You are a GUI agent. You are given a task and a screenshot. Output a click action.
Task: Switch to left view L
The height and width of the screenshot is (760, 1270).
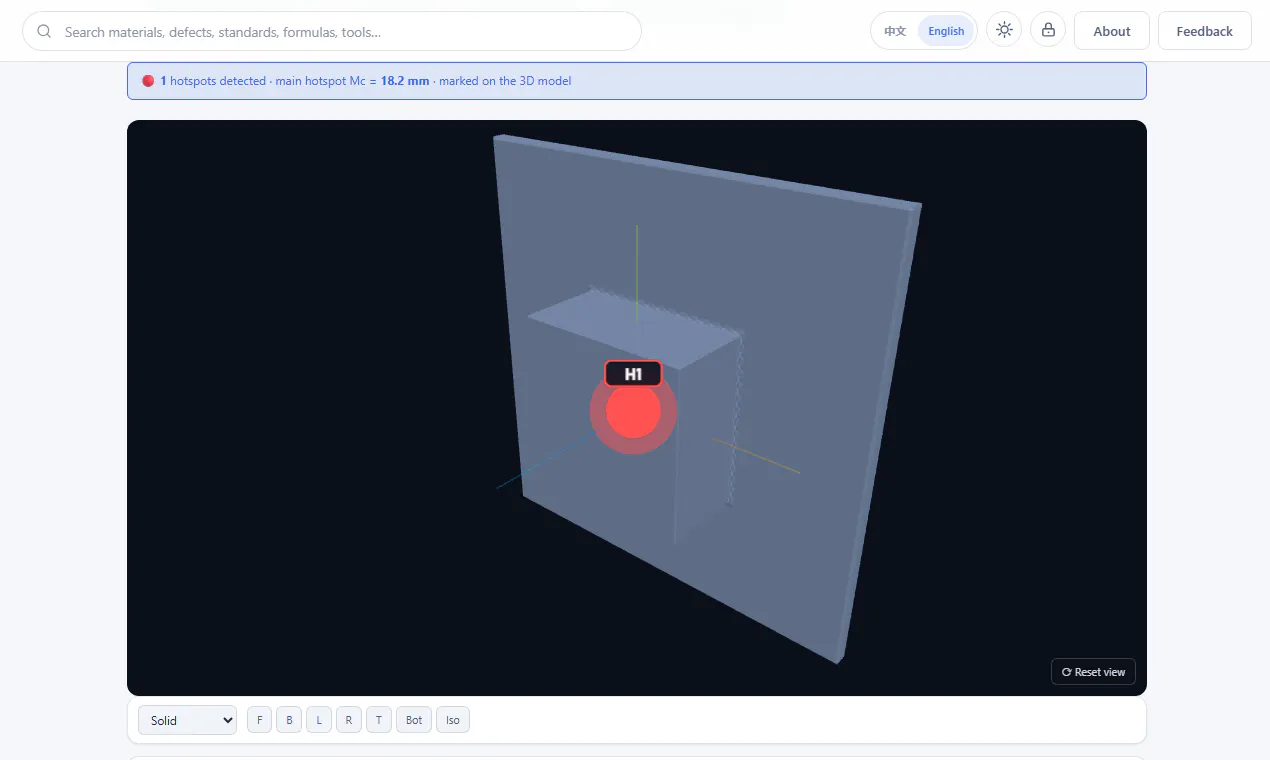click(x=319, y=720)
